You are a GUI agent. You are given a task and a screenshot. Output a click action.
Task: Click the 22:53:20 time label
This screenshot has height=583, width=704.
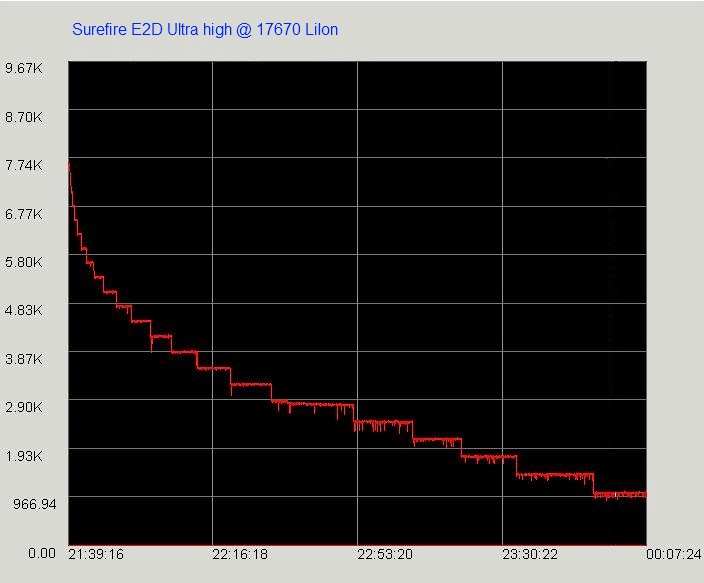click(x=385, y=554)
